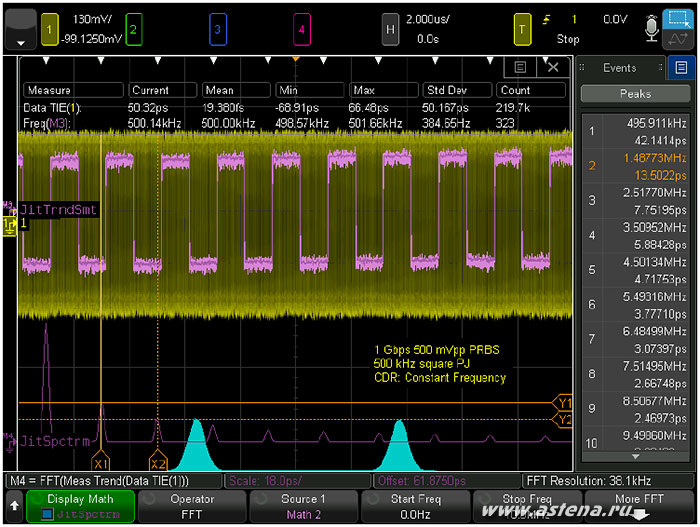
Task: Select the X1 cursor marker
Action: click(x=101, y=463)
